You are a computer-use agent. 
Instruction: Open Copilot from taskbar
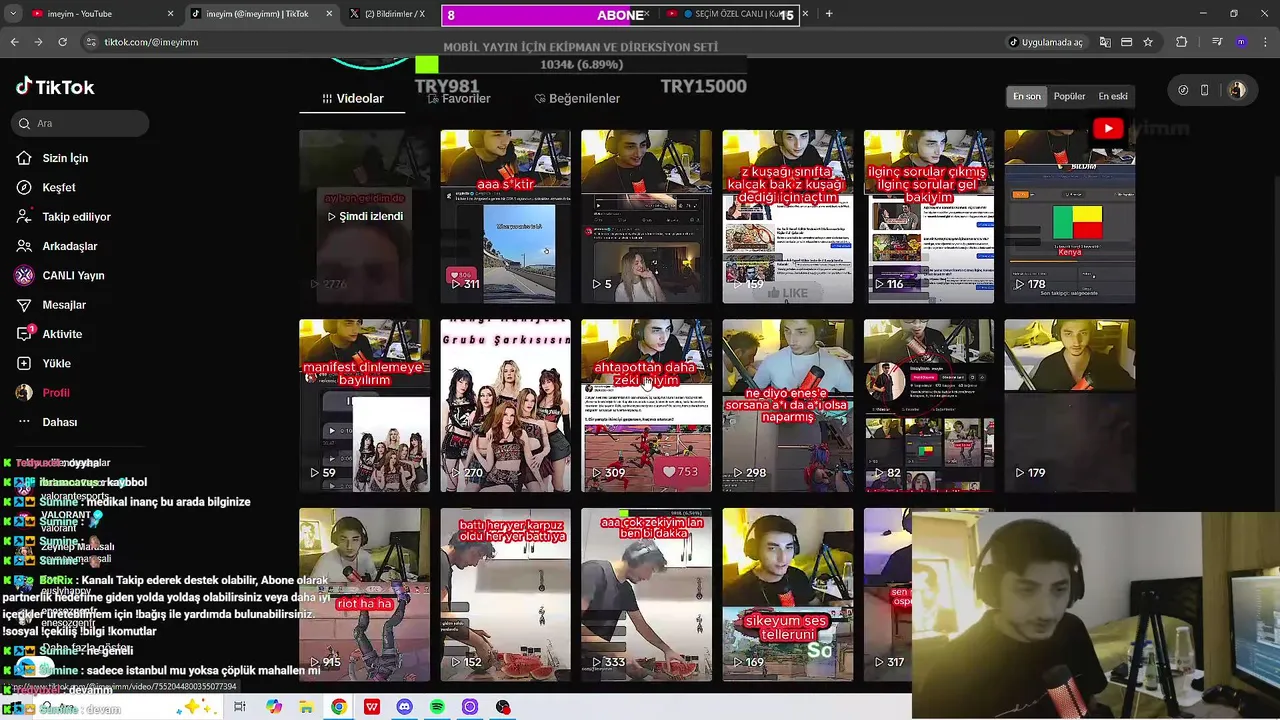point(274,707)
